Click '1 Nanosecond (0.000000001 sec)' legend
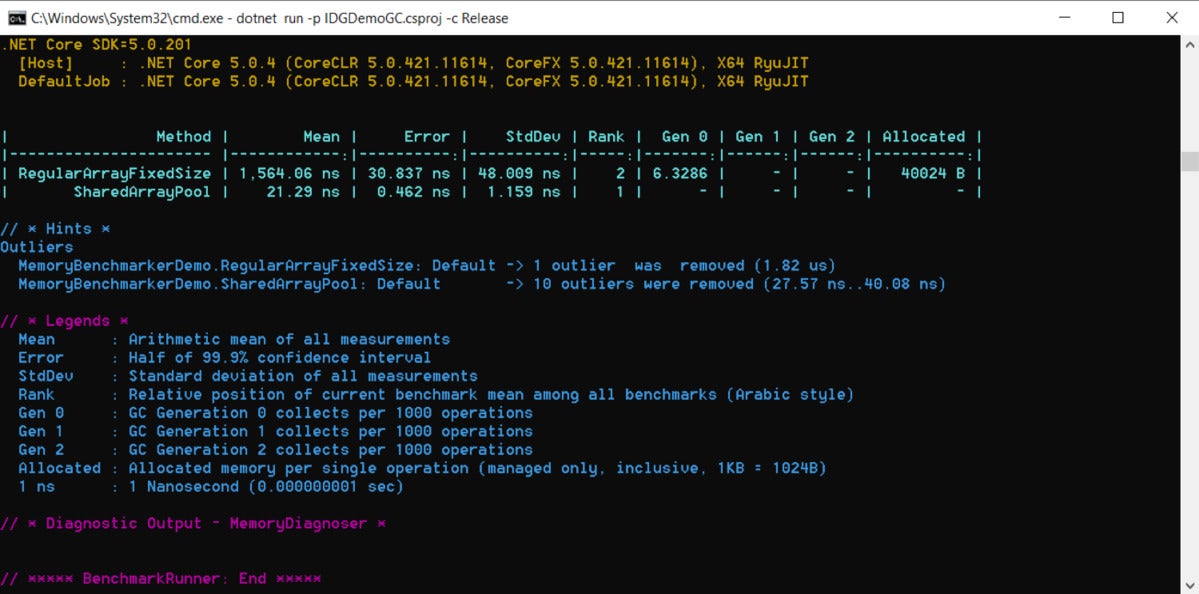 coord(266,486)
